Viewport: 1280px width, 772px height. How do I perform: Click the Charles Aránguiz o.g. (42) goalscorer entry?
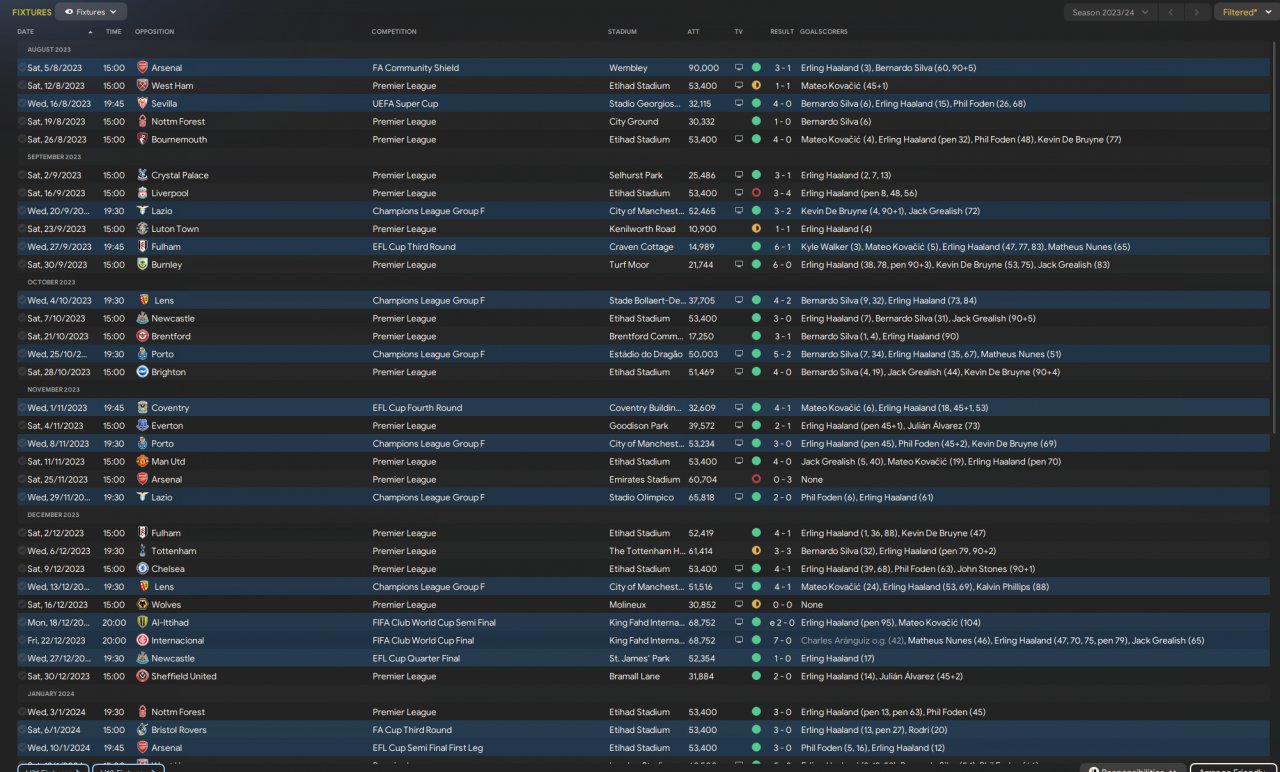[850, 641]
